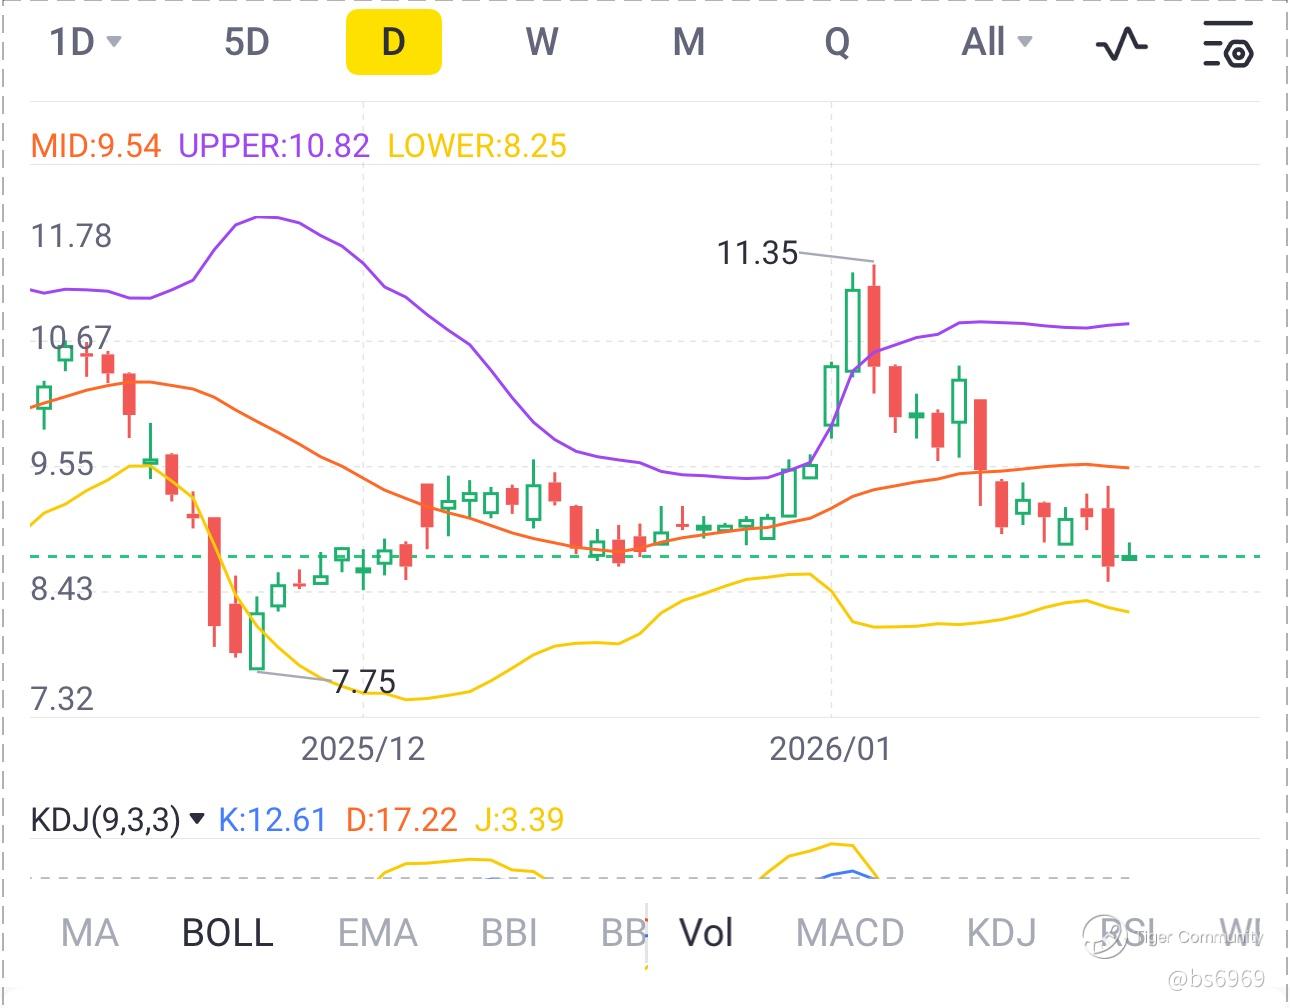The height and width of the screenshot is (1008, 1290).
Task: Click the 2025/12 date axis label
Action: pos(363,749)
